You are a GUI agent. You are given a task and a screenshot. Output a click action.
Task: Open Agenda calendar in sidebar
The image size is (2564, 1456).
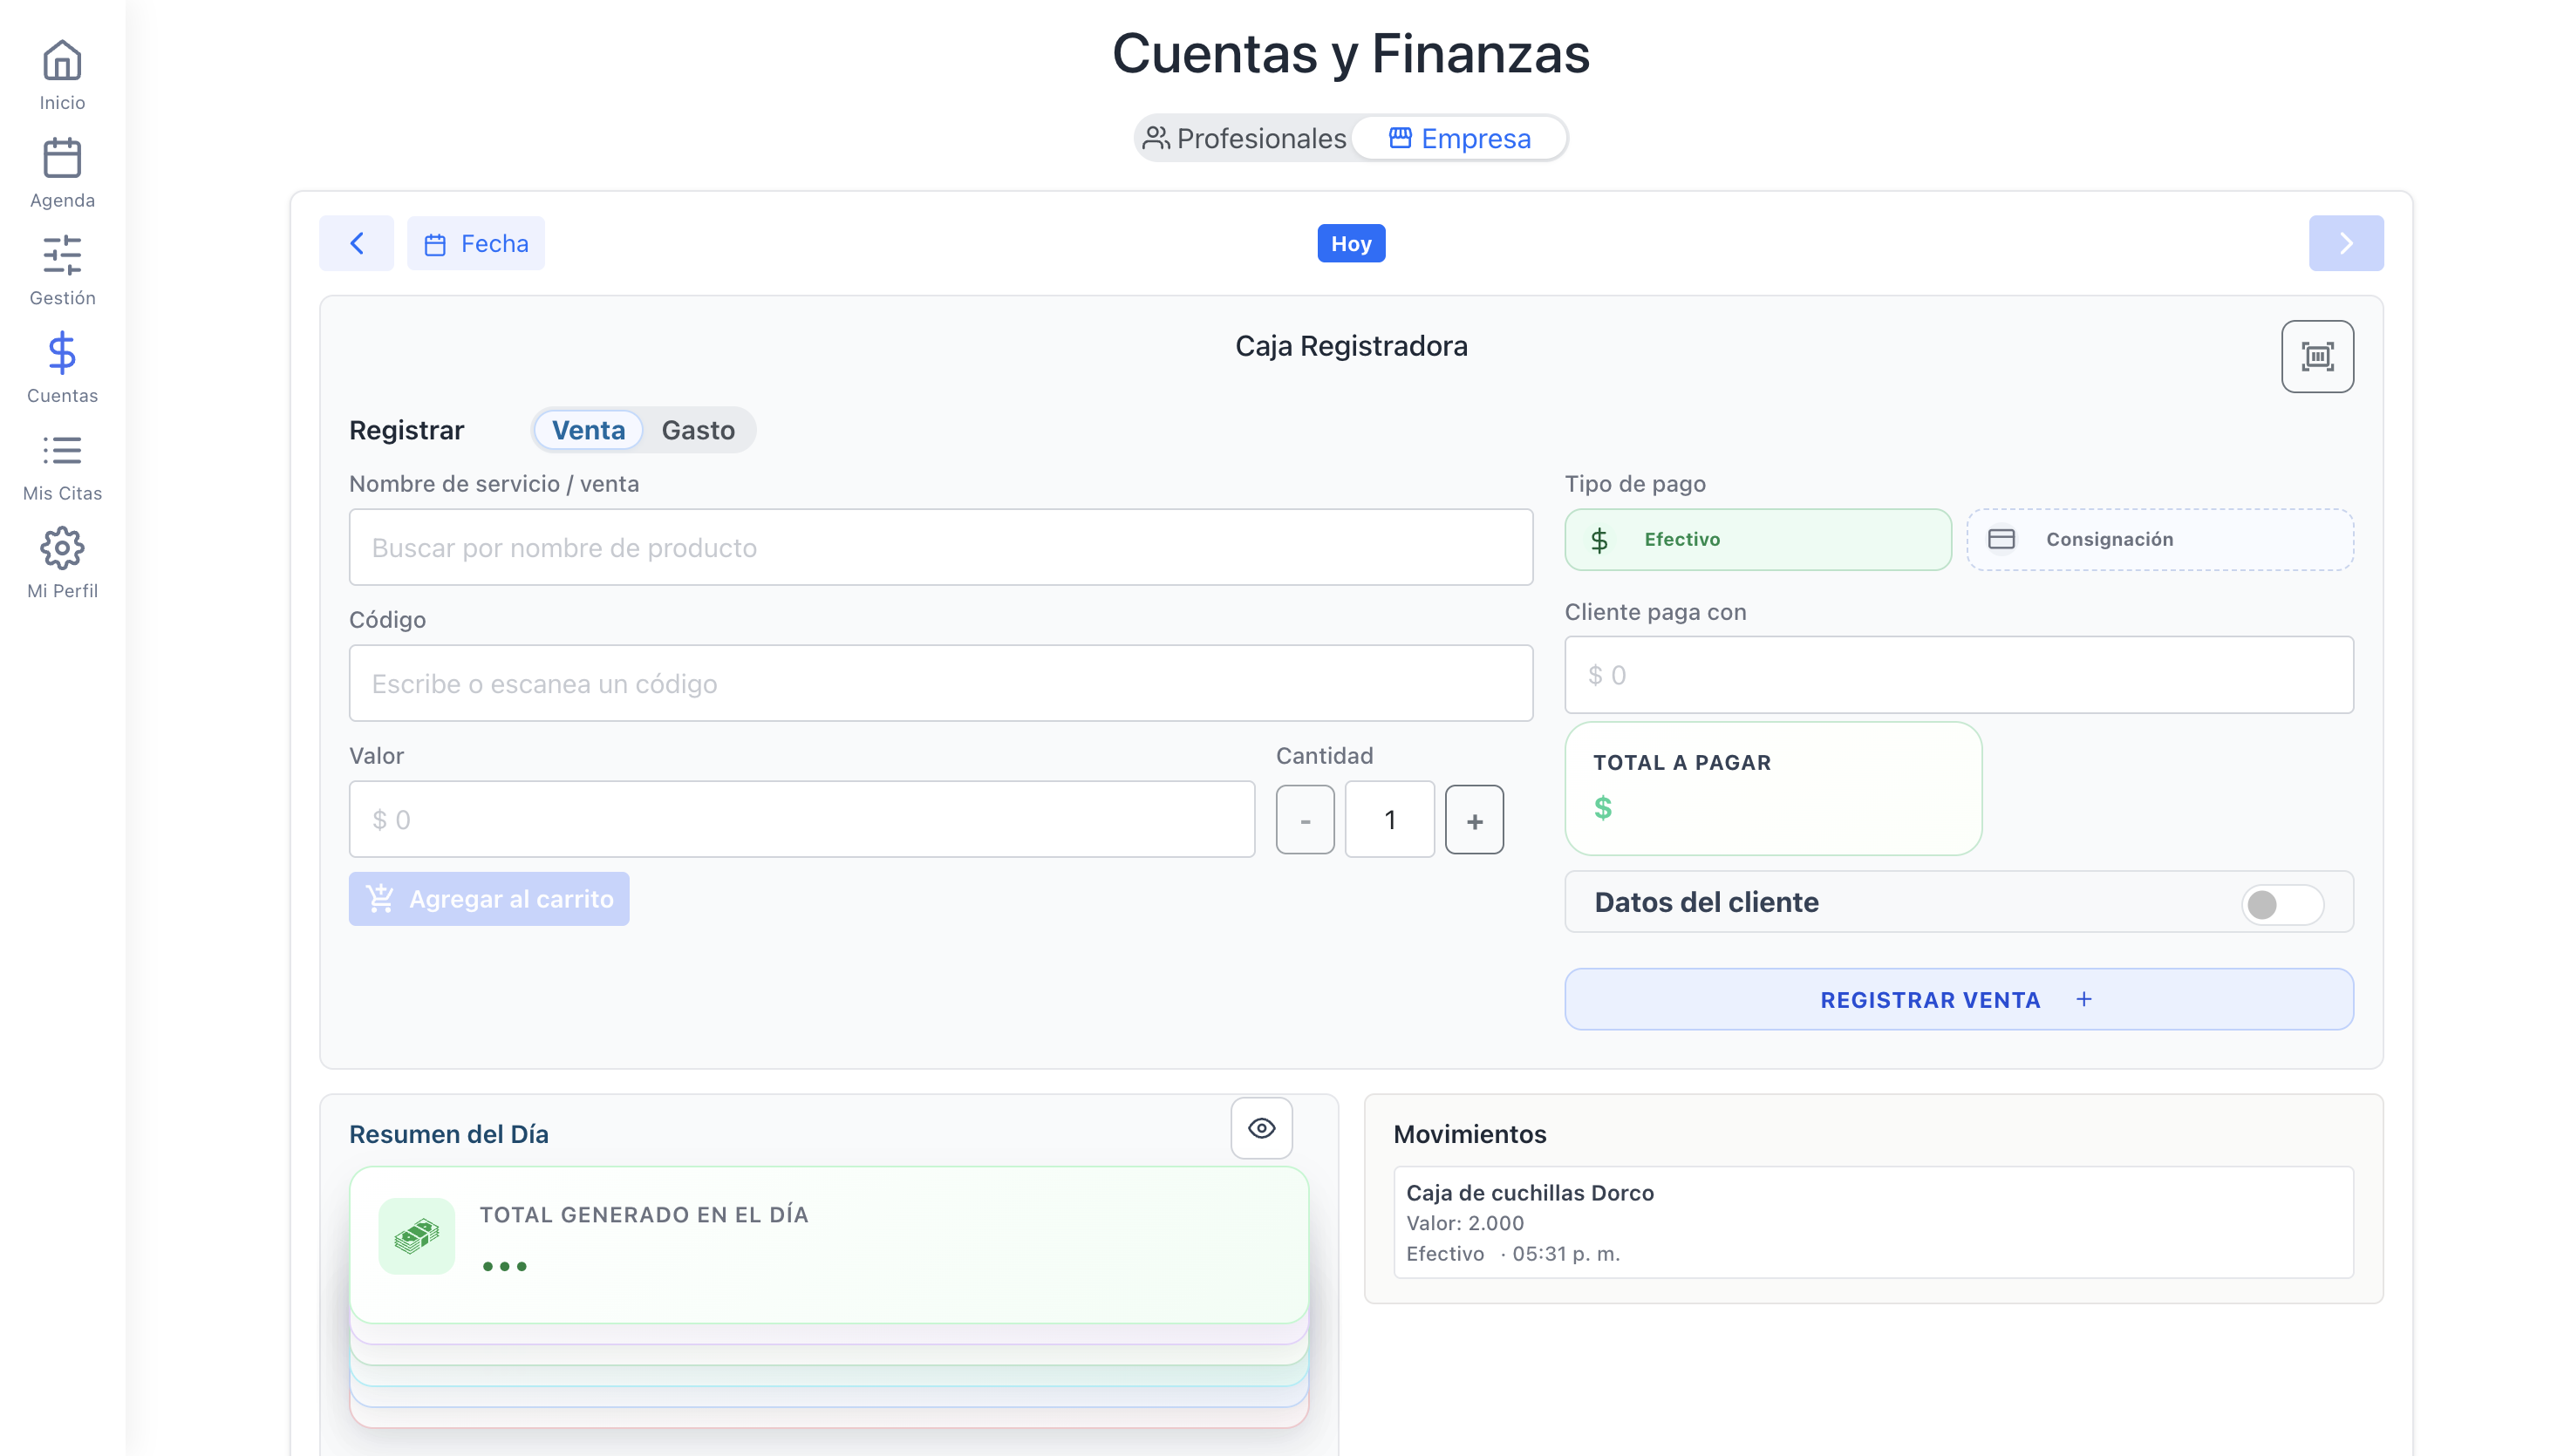coord(62,158)
